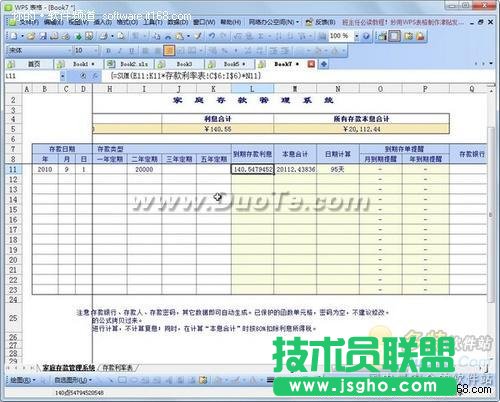The height and width of the screenshot is (402, 500).
Task: Open the 帮助(H) menu
Action: 230,22
